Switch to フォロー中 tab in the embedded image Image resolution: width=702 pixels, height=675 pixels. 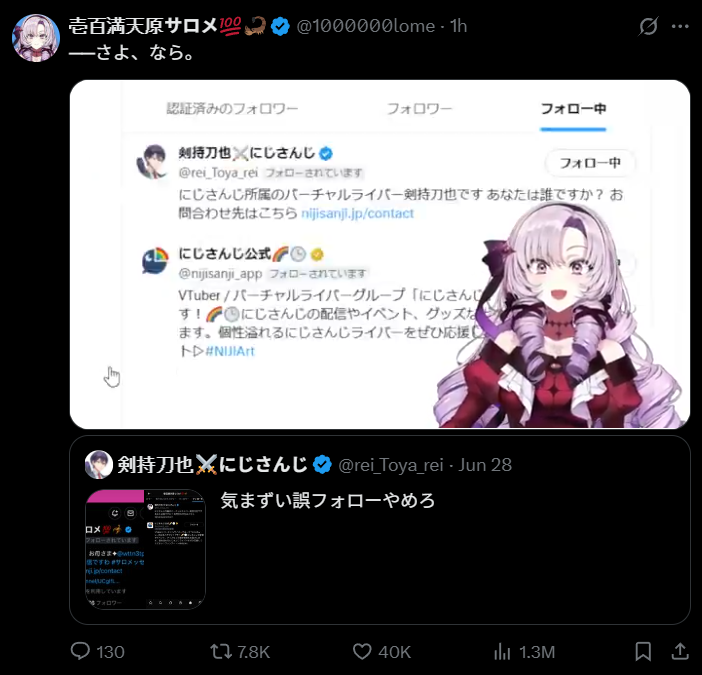click(x=573, y=109)
